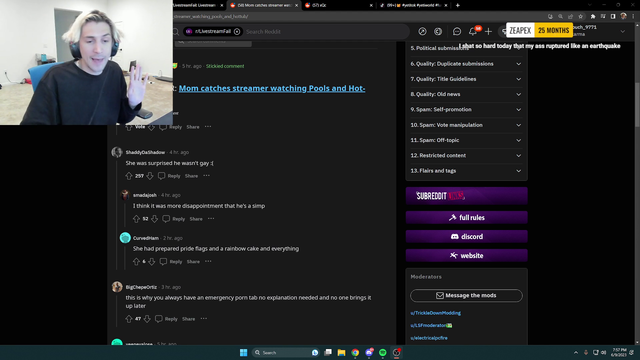
Task: Switch to the TikTok #yetitok tab
Action: (413, 5)
